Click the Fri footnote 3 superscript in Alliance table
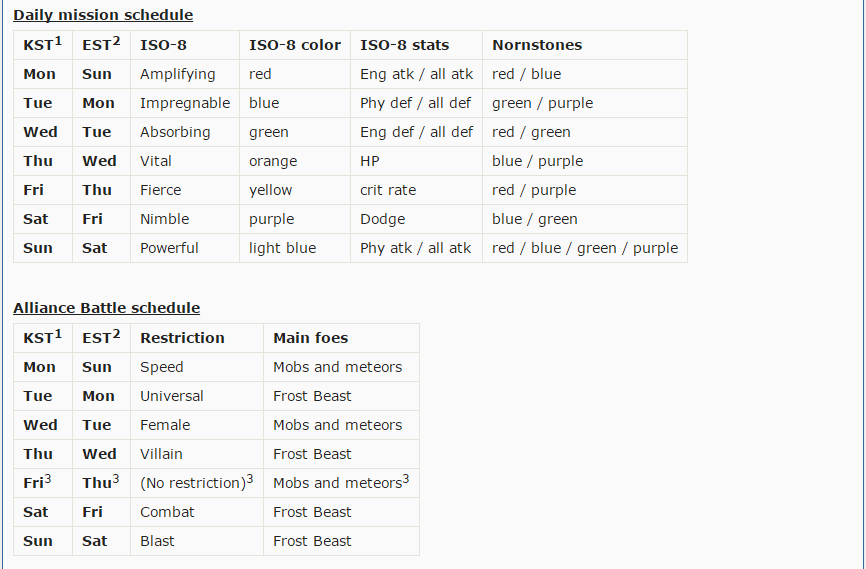866x569 pixels. (48, 479)
